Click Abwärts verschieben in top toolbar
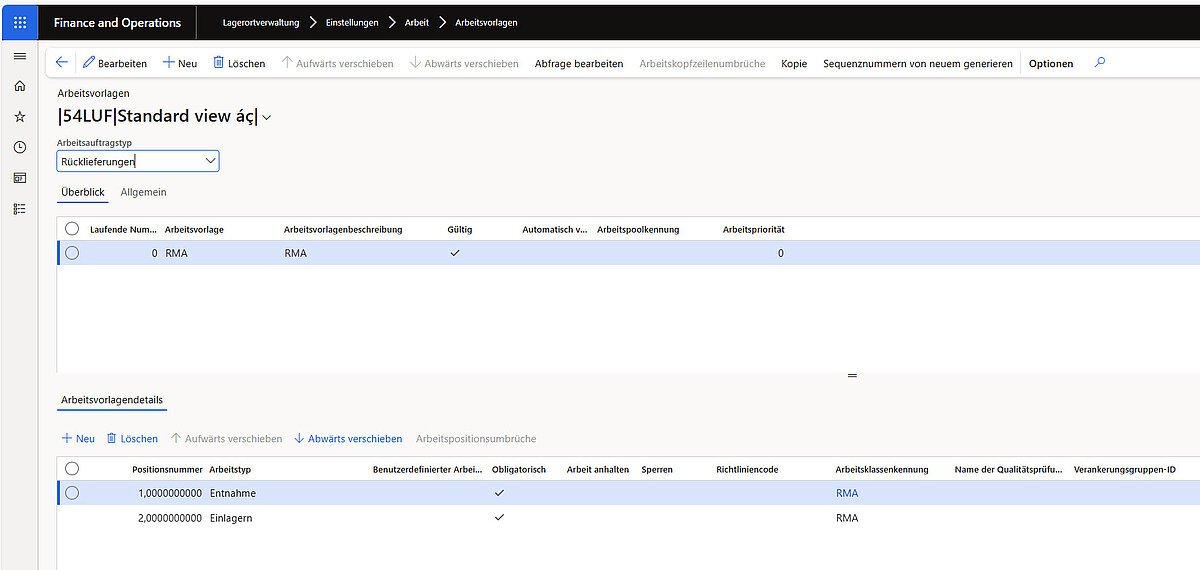Viewport: 1200px width, 570px height. [464, 63]
